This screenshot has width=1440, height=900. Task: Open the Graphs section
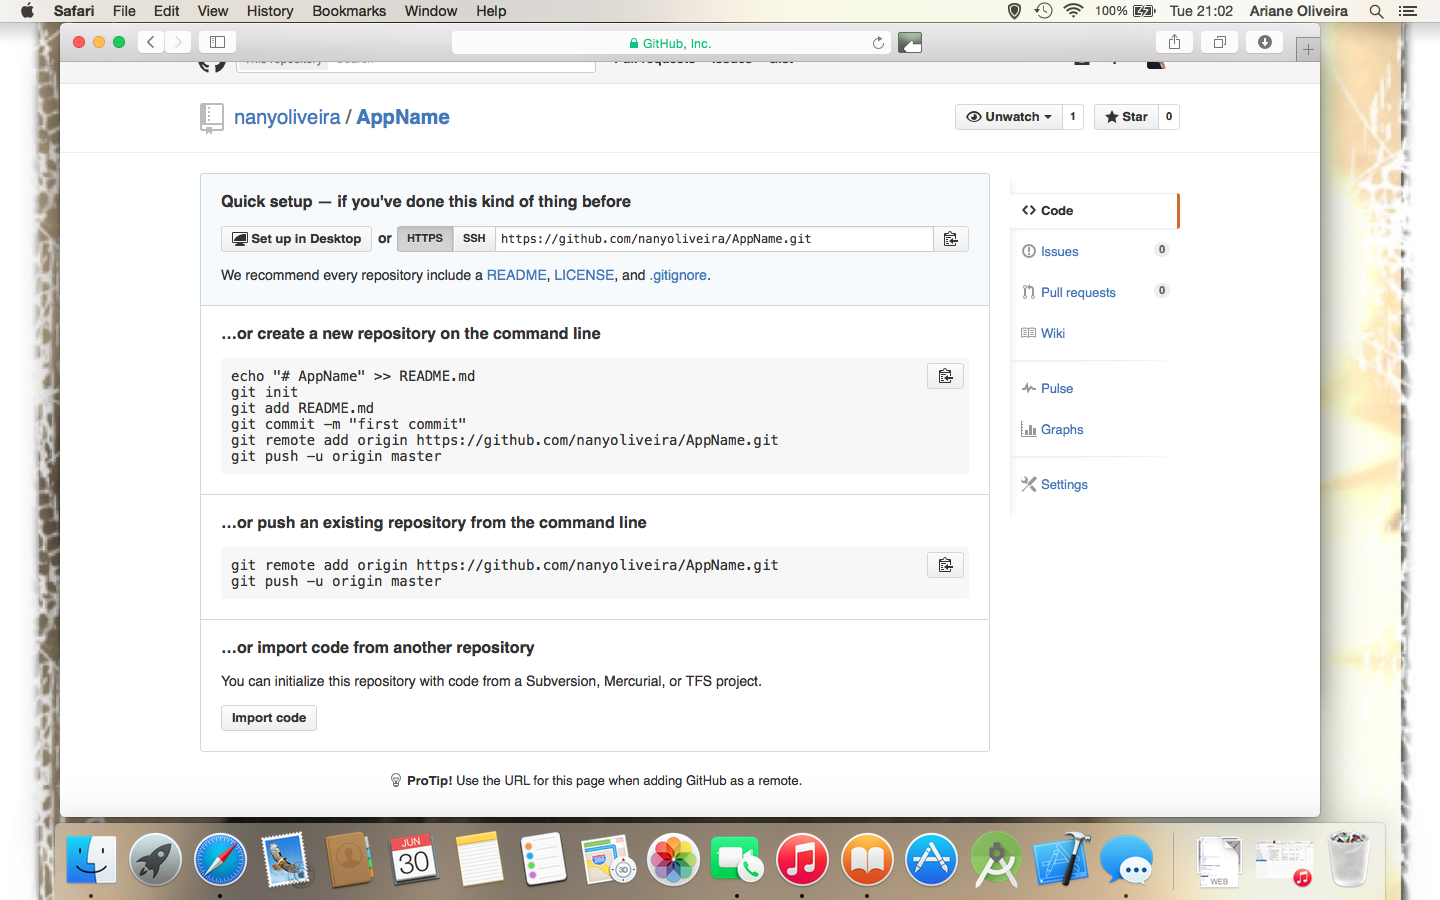click(x=1062, y=429)
